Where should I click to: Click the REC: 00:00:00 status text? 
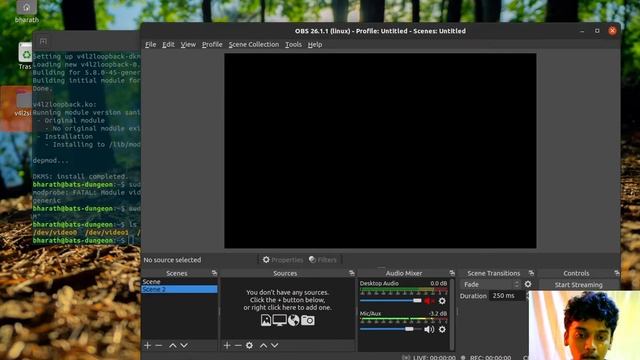490,358
